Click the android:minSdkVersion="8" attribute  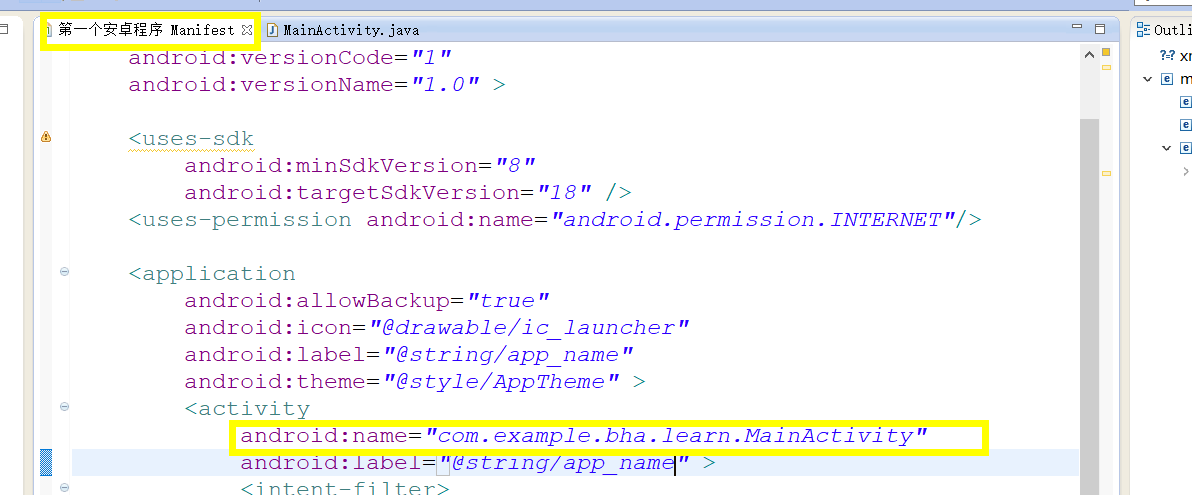click(361, 165)
